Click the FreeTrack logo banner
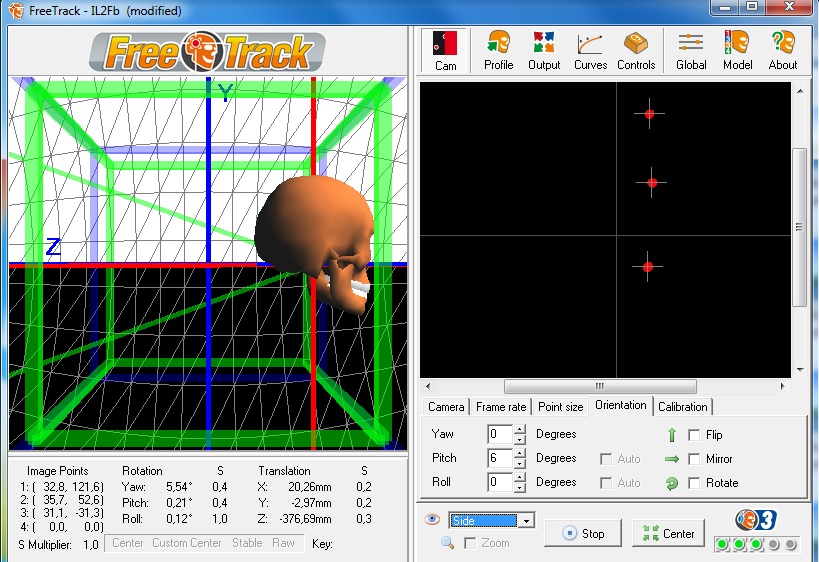The image size is (819, 562). pos(207,52)
